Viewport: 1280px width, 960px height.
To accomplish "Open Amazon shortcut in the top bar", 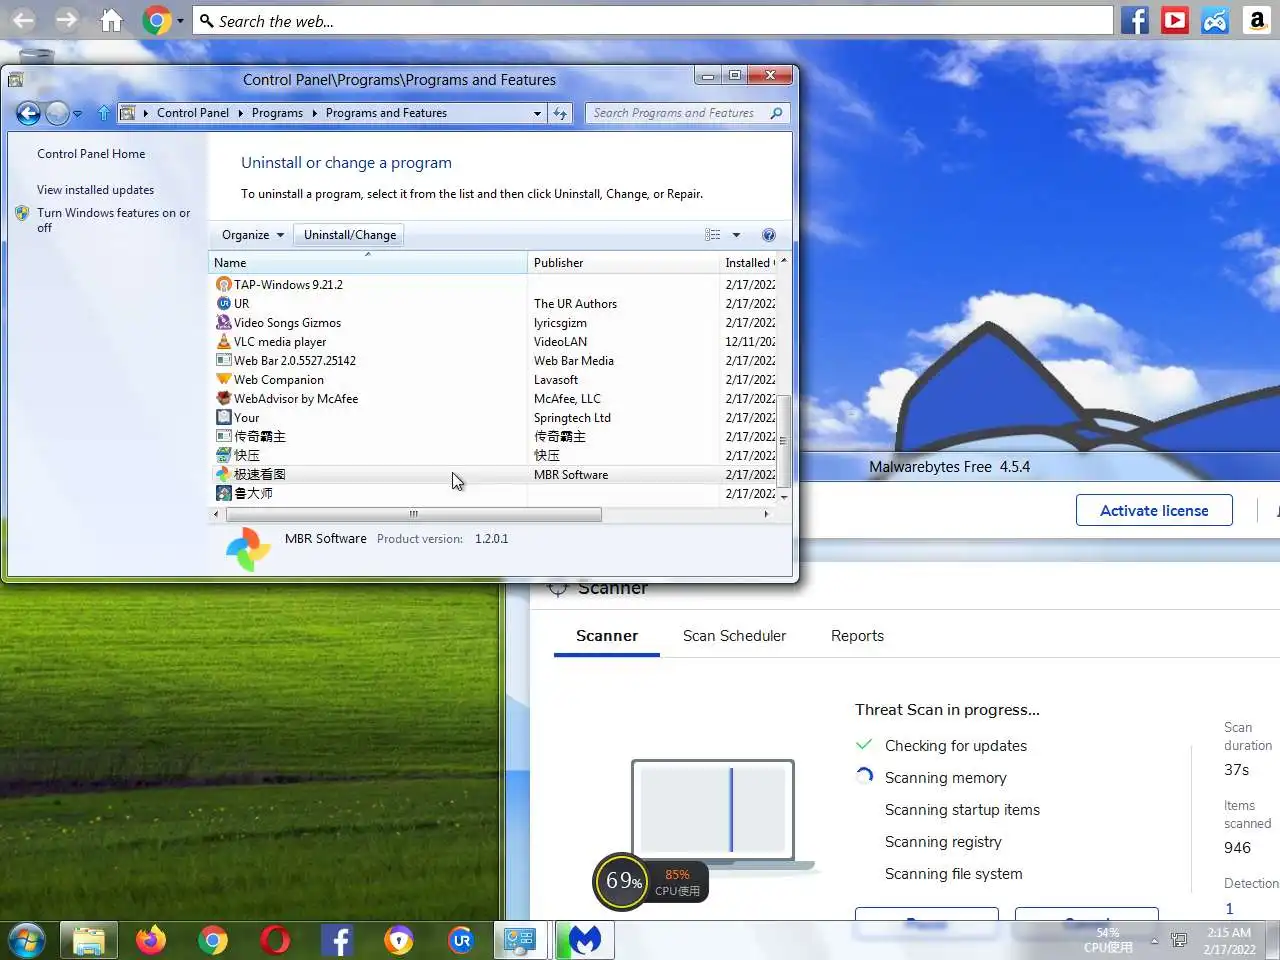I will pos(1257,20).
